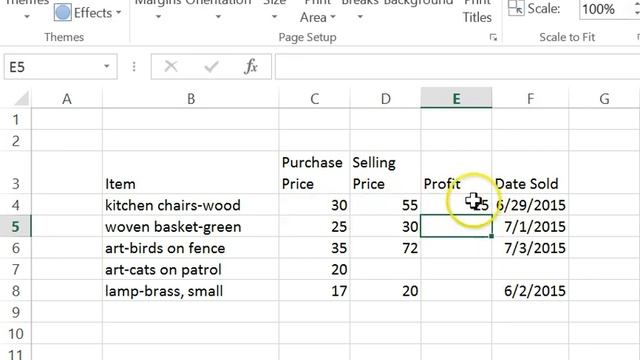640x360 pixels.
Task: Select the woven basket-green cell
Action: pos(191,227)
